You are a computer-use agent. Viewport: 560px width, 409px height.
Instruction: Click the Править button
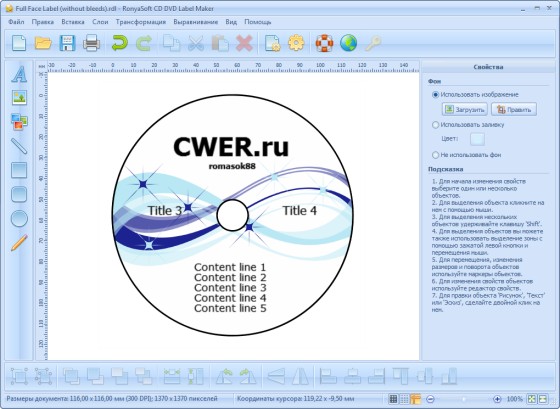(x=514, y=109)
